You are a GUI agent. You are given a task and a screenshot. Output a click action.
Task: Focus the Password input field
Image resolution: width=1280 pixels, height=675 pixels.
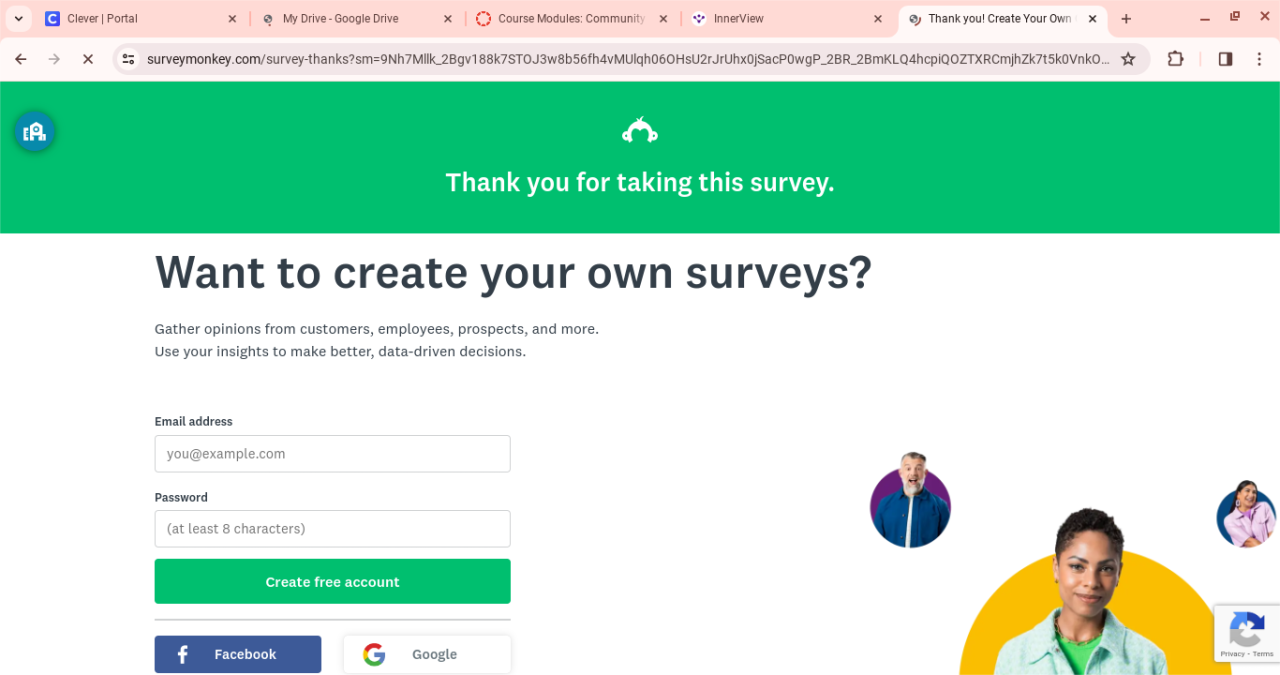tap(332, 528)
